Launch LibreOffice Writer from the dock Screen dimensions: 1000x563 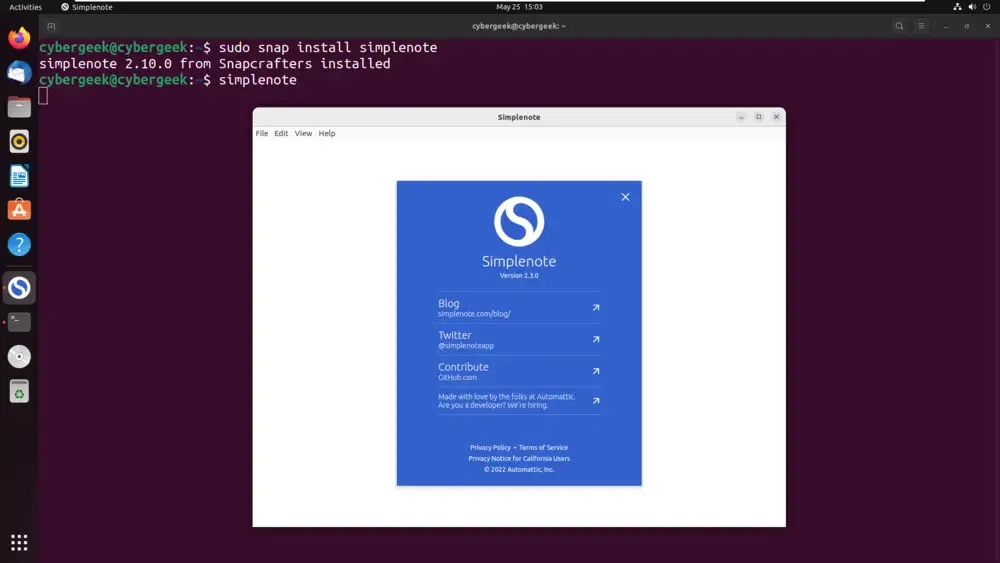pyautogui.click(x=19, y=175)
